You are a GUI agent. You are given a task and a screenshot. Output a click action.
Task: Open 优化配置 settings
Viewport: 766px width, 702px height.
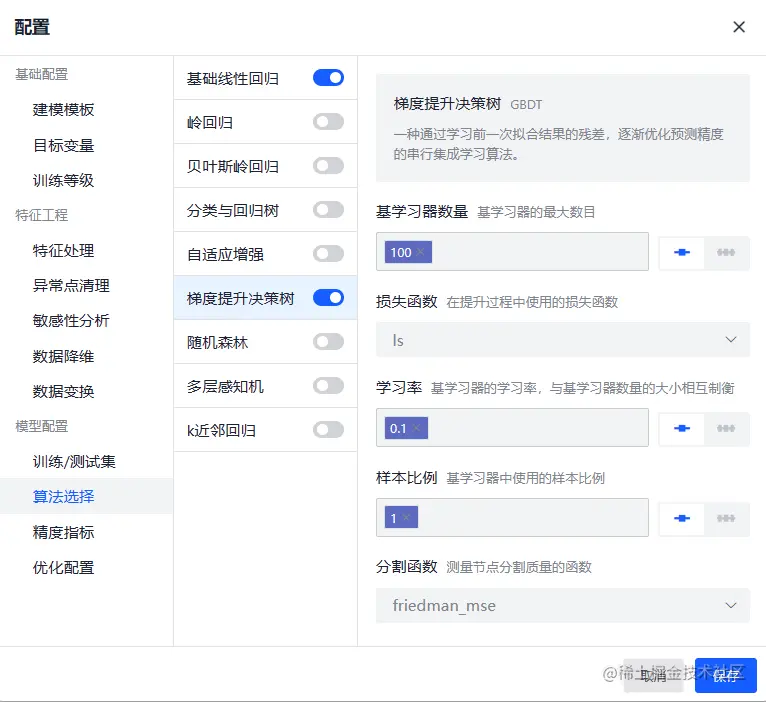pyautogui.click(x=64, y=567)
